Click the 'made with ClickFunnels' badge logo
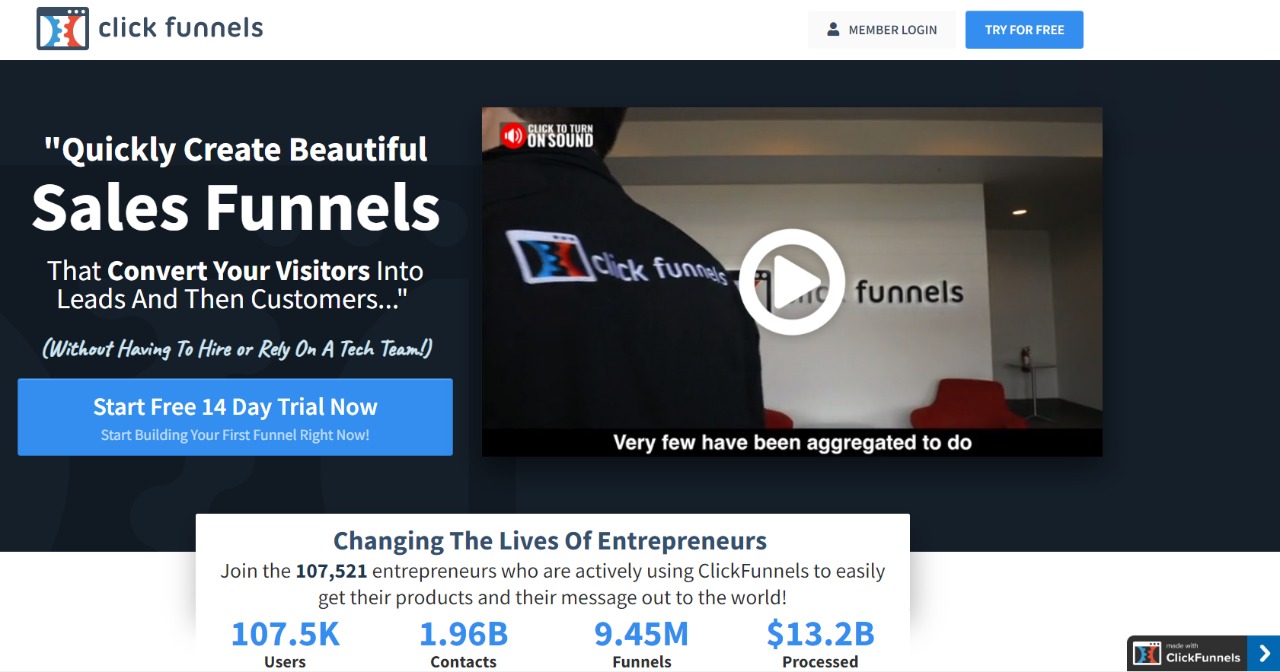The width and height of the screenshot is (1280, 672). pos(1147,654)
